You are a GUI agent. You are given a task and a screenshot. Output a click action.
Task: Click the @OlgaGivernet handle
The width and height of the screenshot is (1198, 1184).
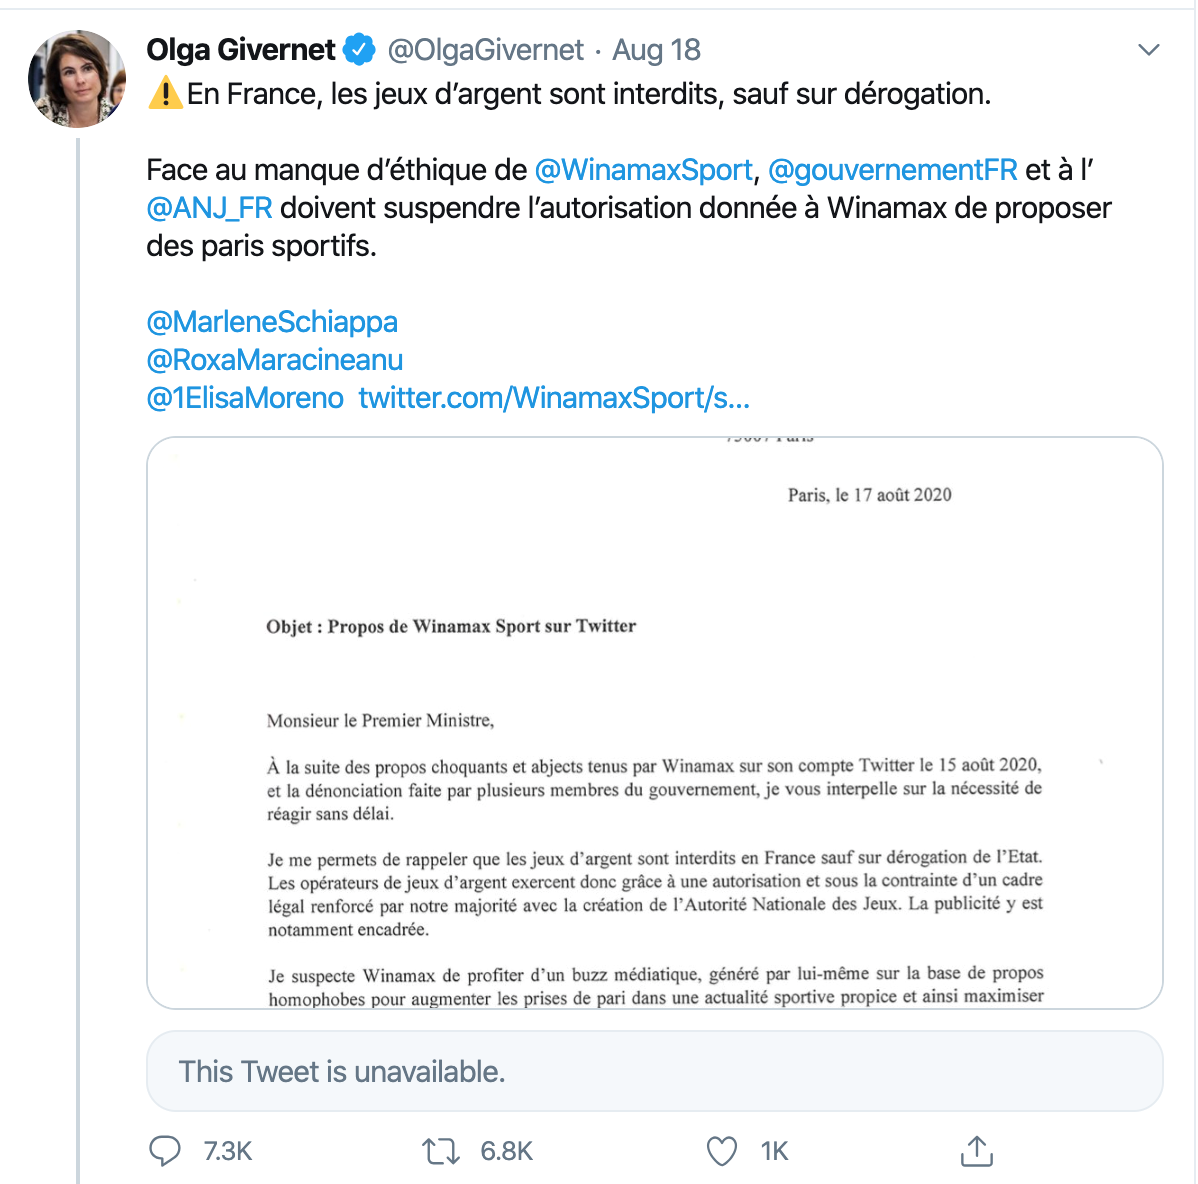click(x=485, y=49)
